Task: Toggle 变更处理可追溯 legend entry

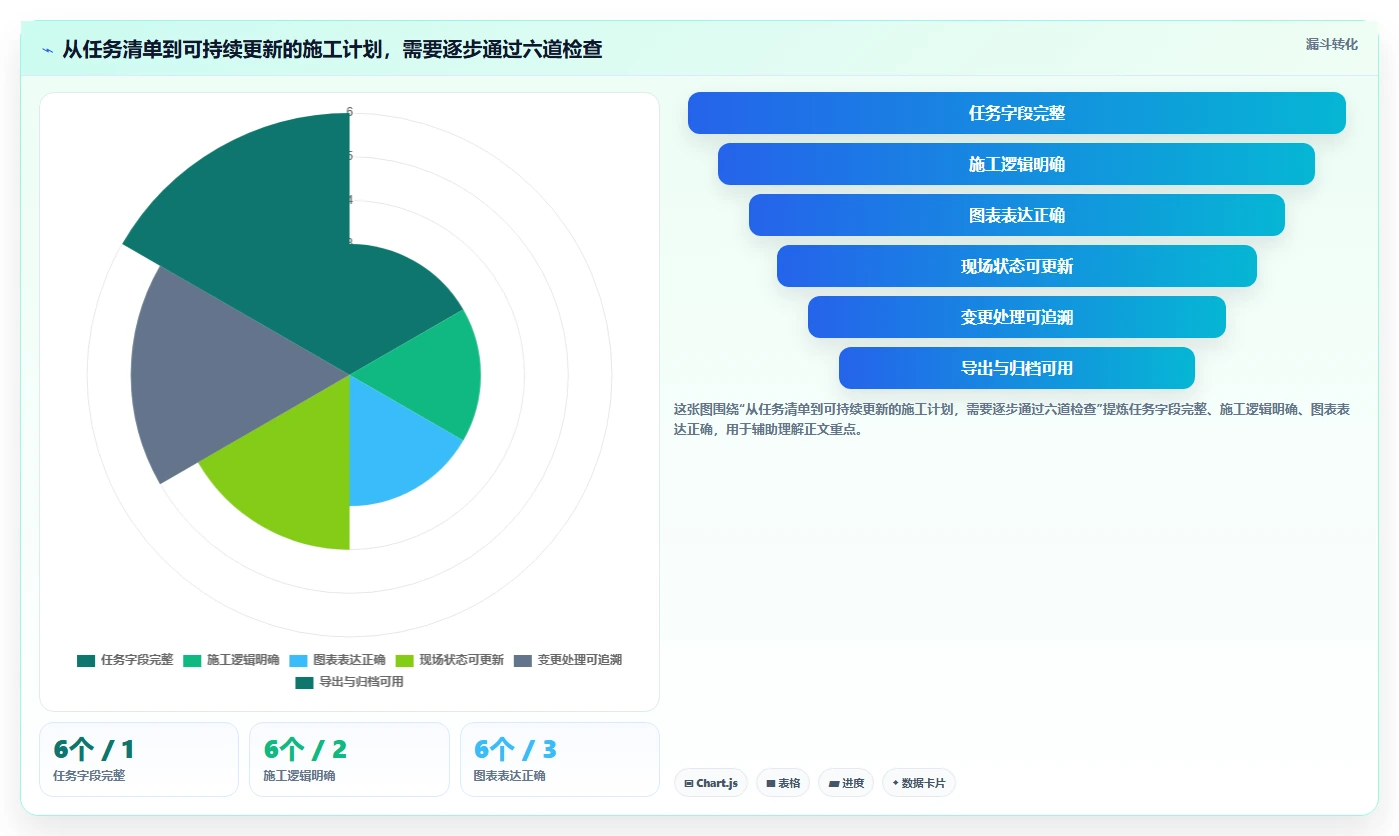Action: coord(567,660)
